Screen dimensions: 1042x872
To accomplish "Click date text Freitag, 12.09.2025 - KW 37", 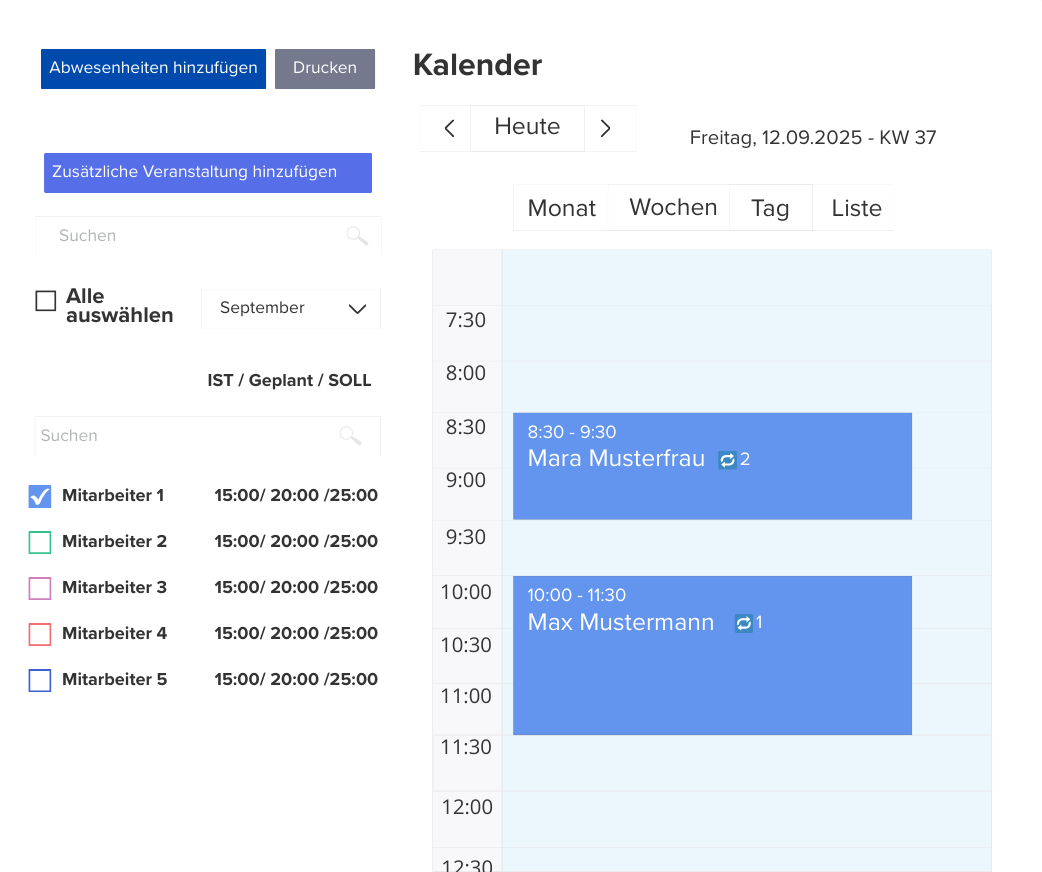I will tap(813, 138).
